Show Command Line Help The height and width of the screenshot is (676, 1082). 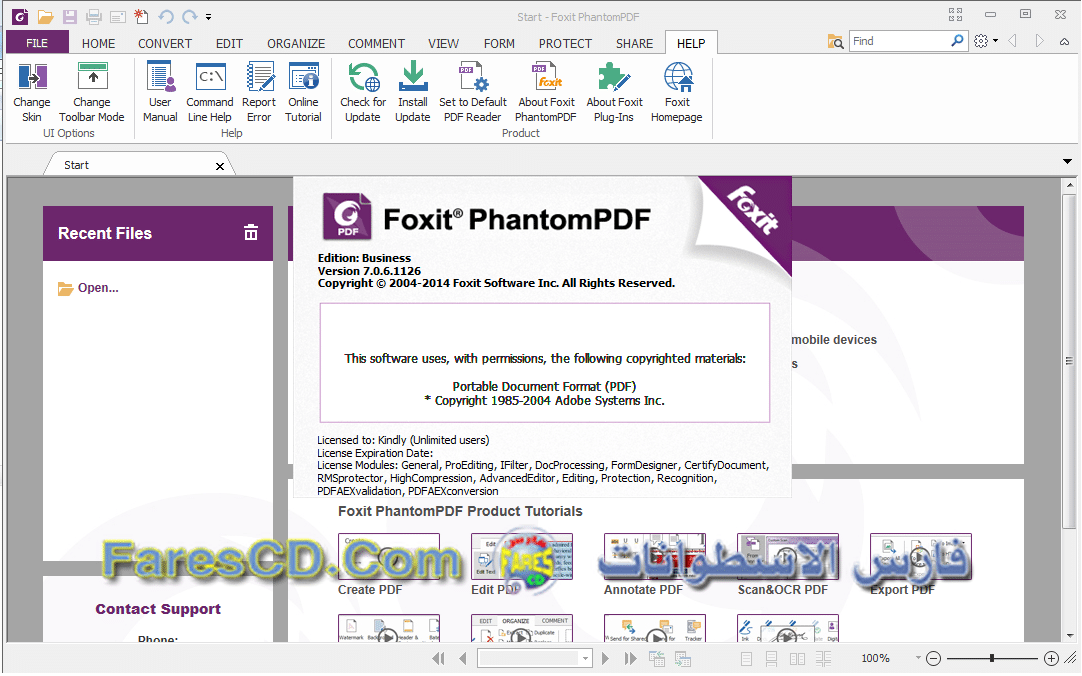pyautogui.click(x=210, y=92)
